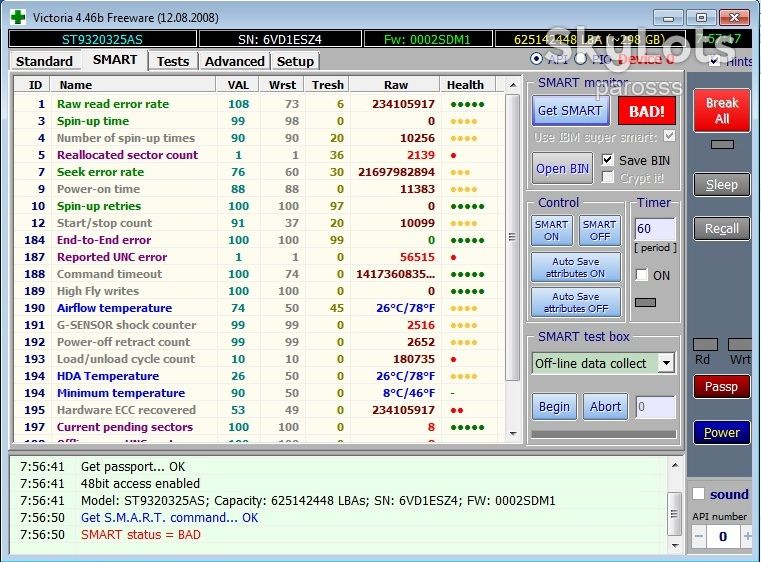761x562 pixels.
Task: Select the PIO radio button
Action: (580, 59)
